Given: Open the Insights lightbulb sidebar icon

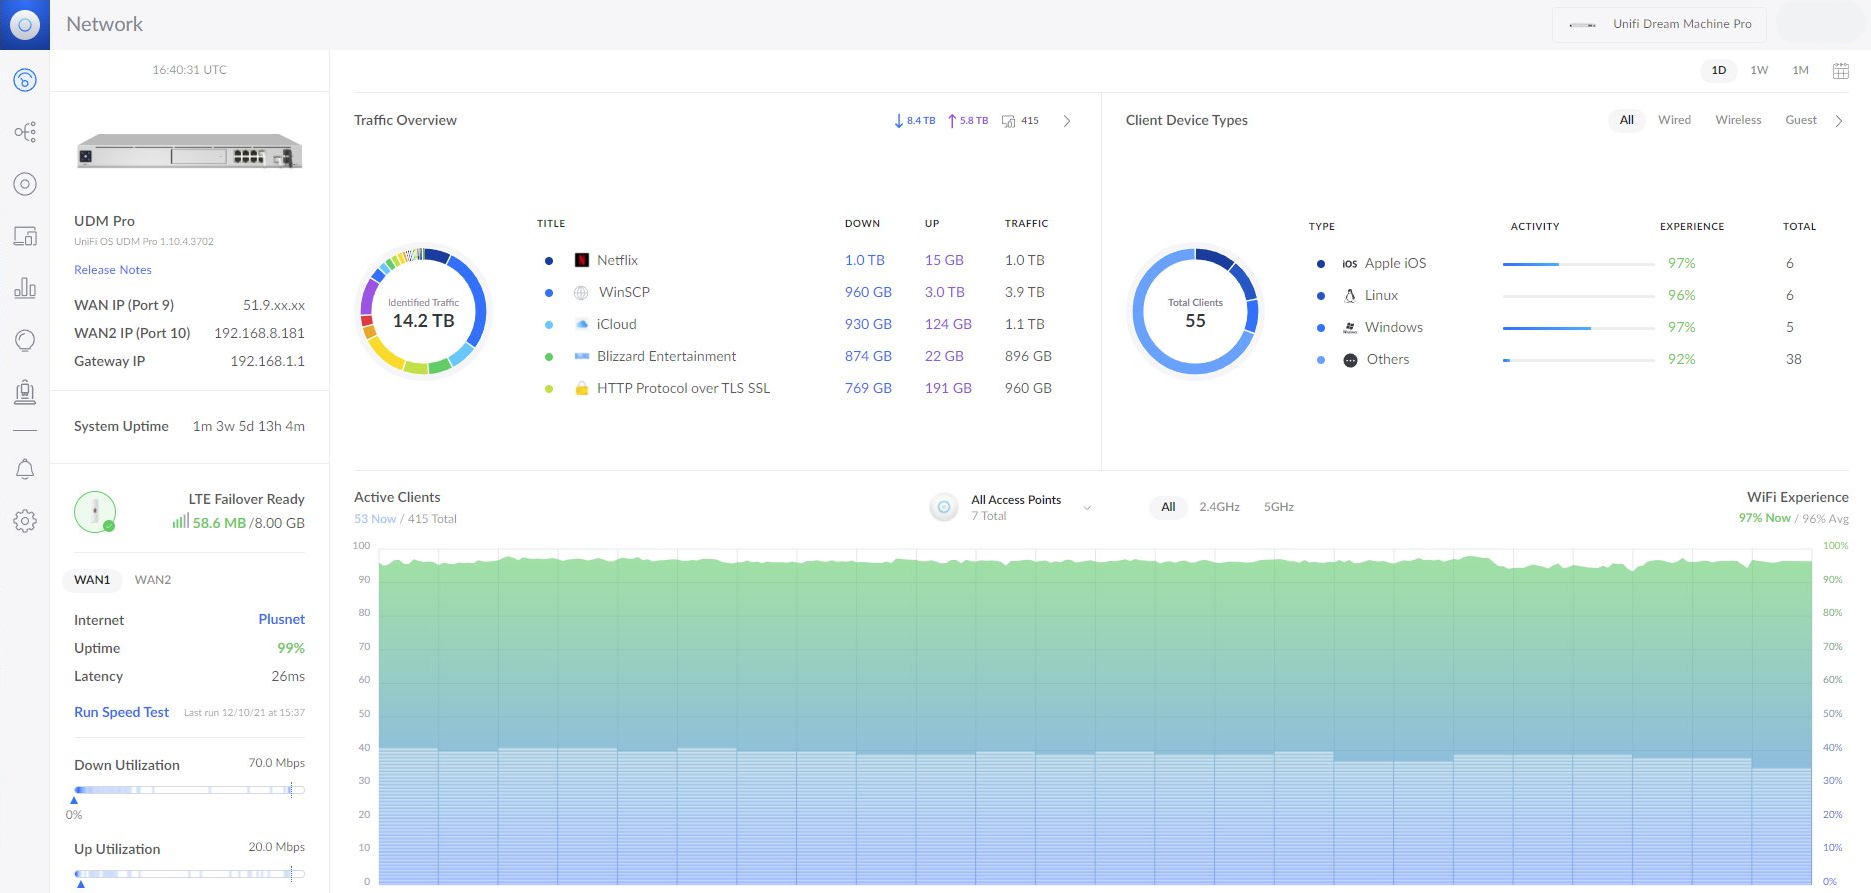Looking at the screenshot, I should 25,340.
